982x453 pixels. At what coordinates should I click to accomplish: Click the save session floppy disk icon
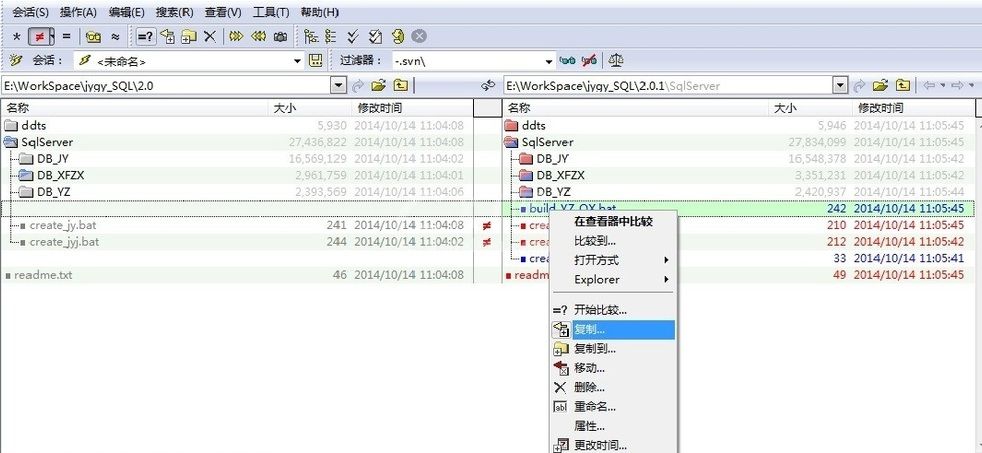point(316,61)
